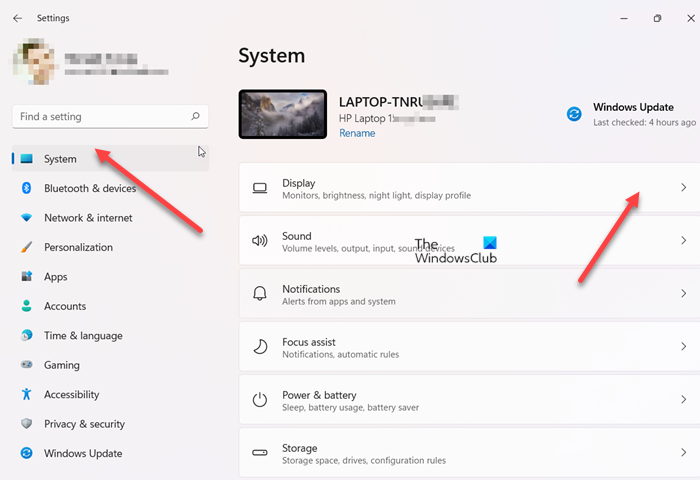Click the Personalization paintbrush icon
This screenshot has width=700, height=480.
pyautogui.click(x=27, y=247)
